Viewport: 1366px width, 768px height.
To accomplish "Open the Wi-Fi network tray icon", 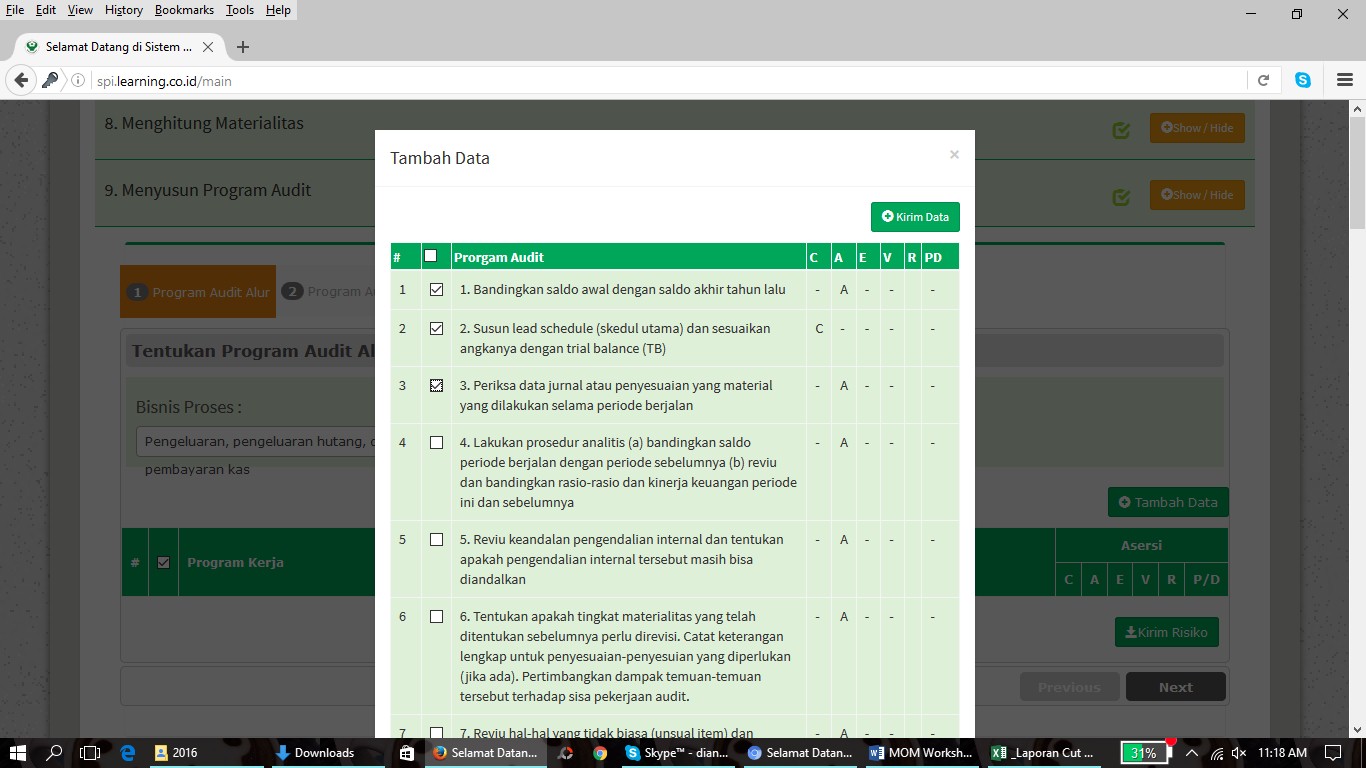I will (1217, 753).
